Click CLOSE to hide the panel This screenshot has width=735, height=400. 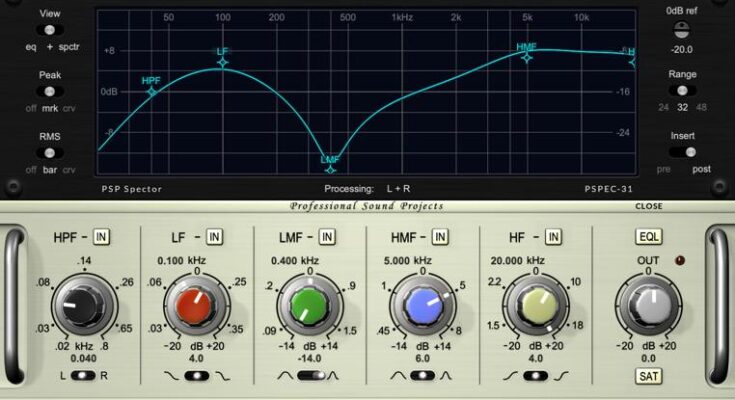648,206
